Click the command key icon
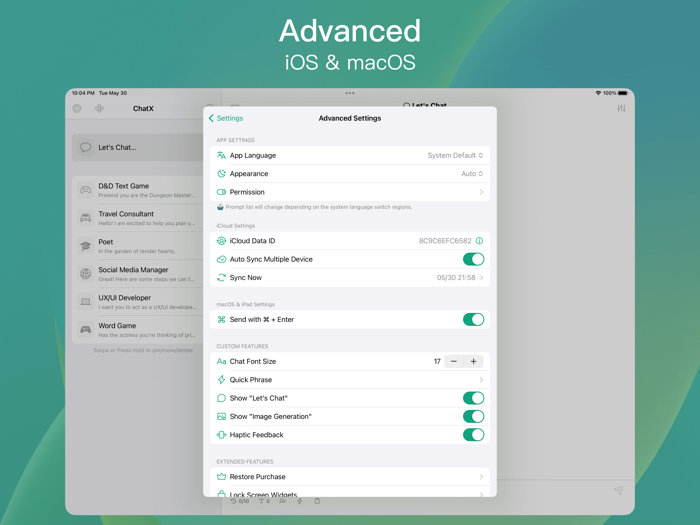 [x=221, y=320]
